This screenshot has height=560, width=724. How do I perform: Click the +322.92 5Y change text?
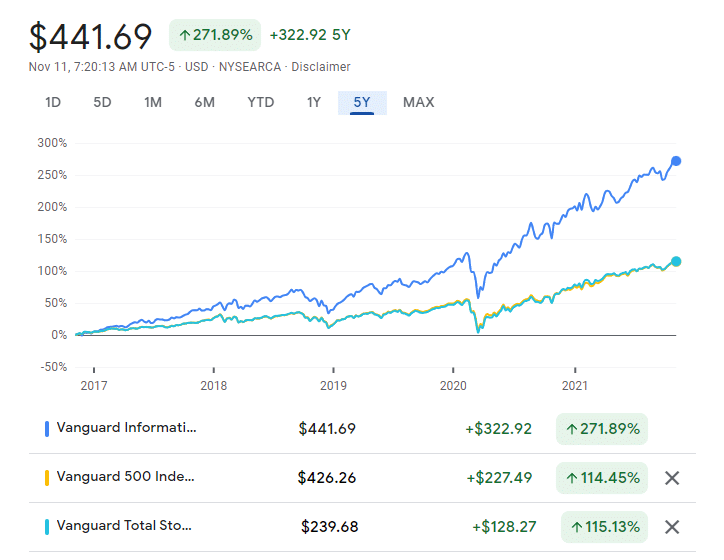pos(310,35)
